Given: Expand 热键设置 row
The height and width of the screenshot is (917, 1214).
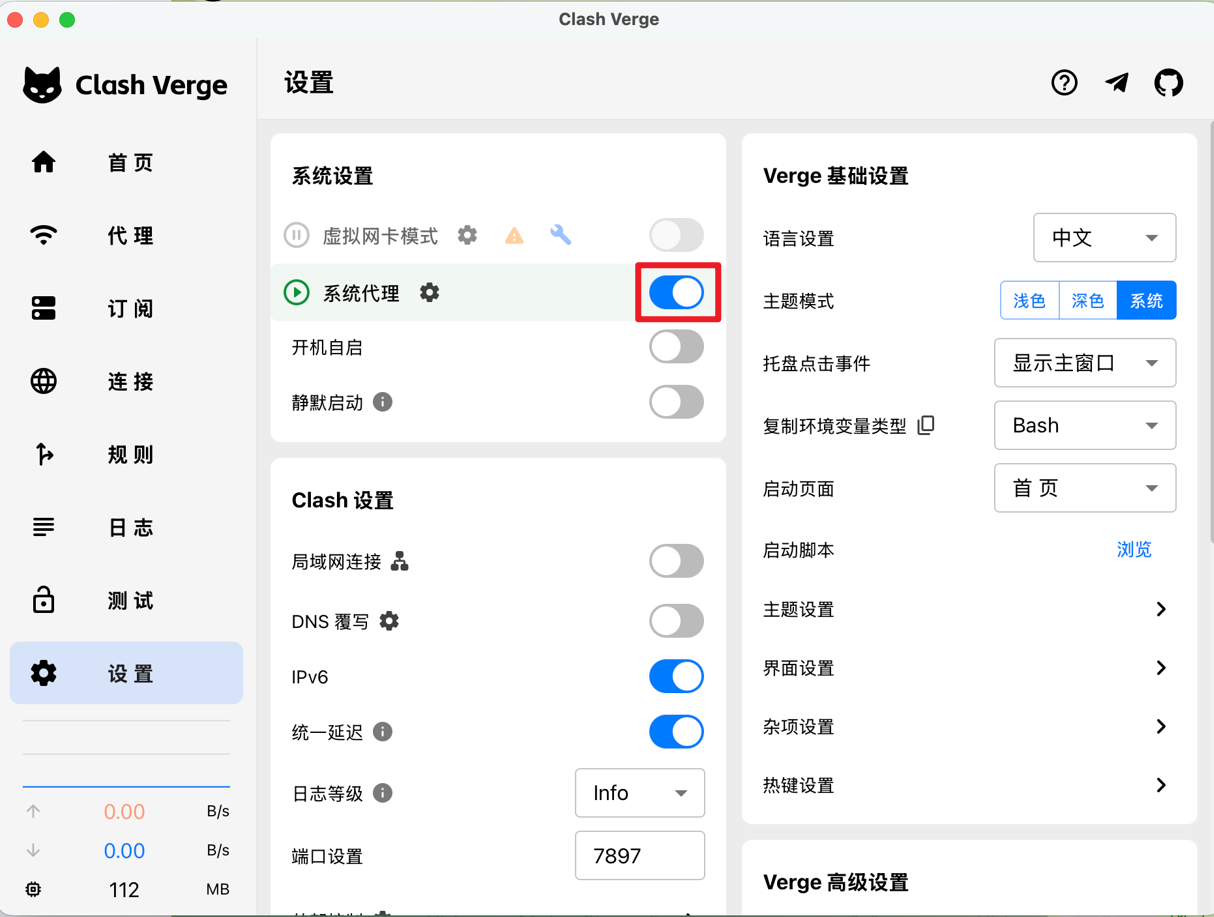Looking at the screenshot, I should coord(969,786).
